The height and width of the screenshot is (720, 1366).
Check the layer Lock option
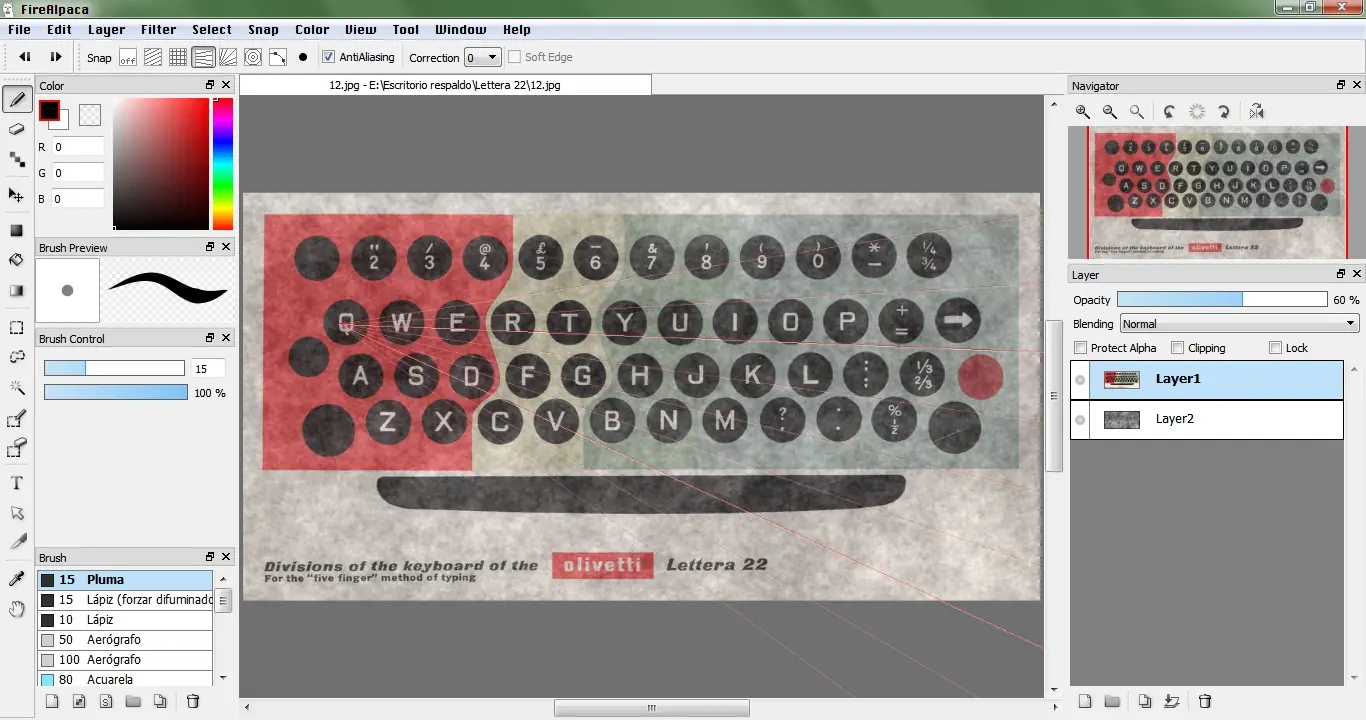(1275, 348)
